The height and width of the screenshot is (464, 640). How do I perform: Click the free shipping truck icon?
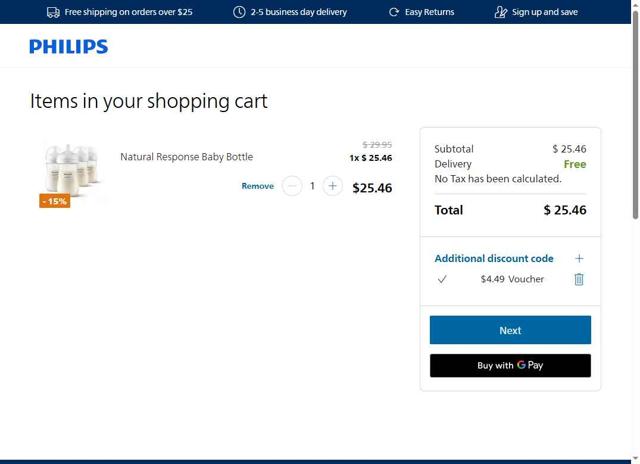[53, 12]
